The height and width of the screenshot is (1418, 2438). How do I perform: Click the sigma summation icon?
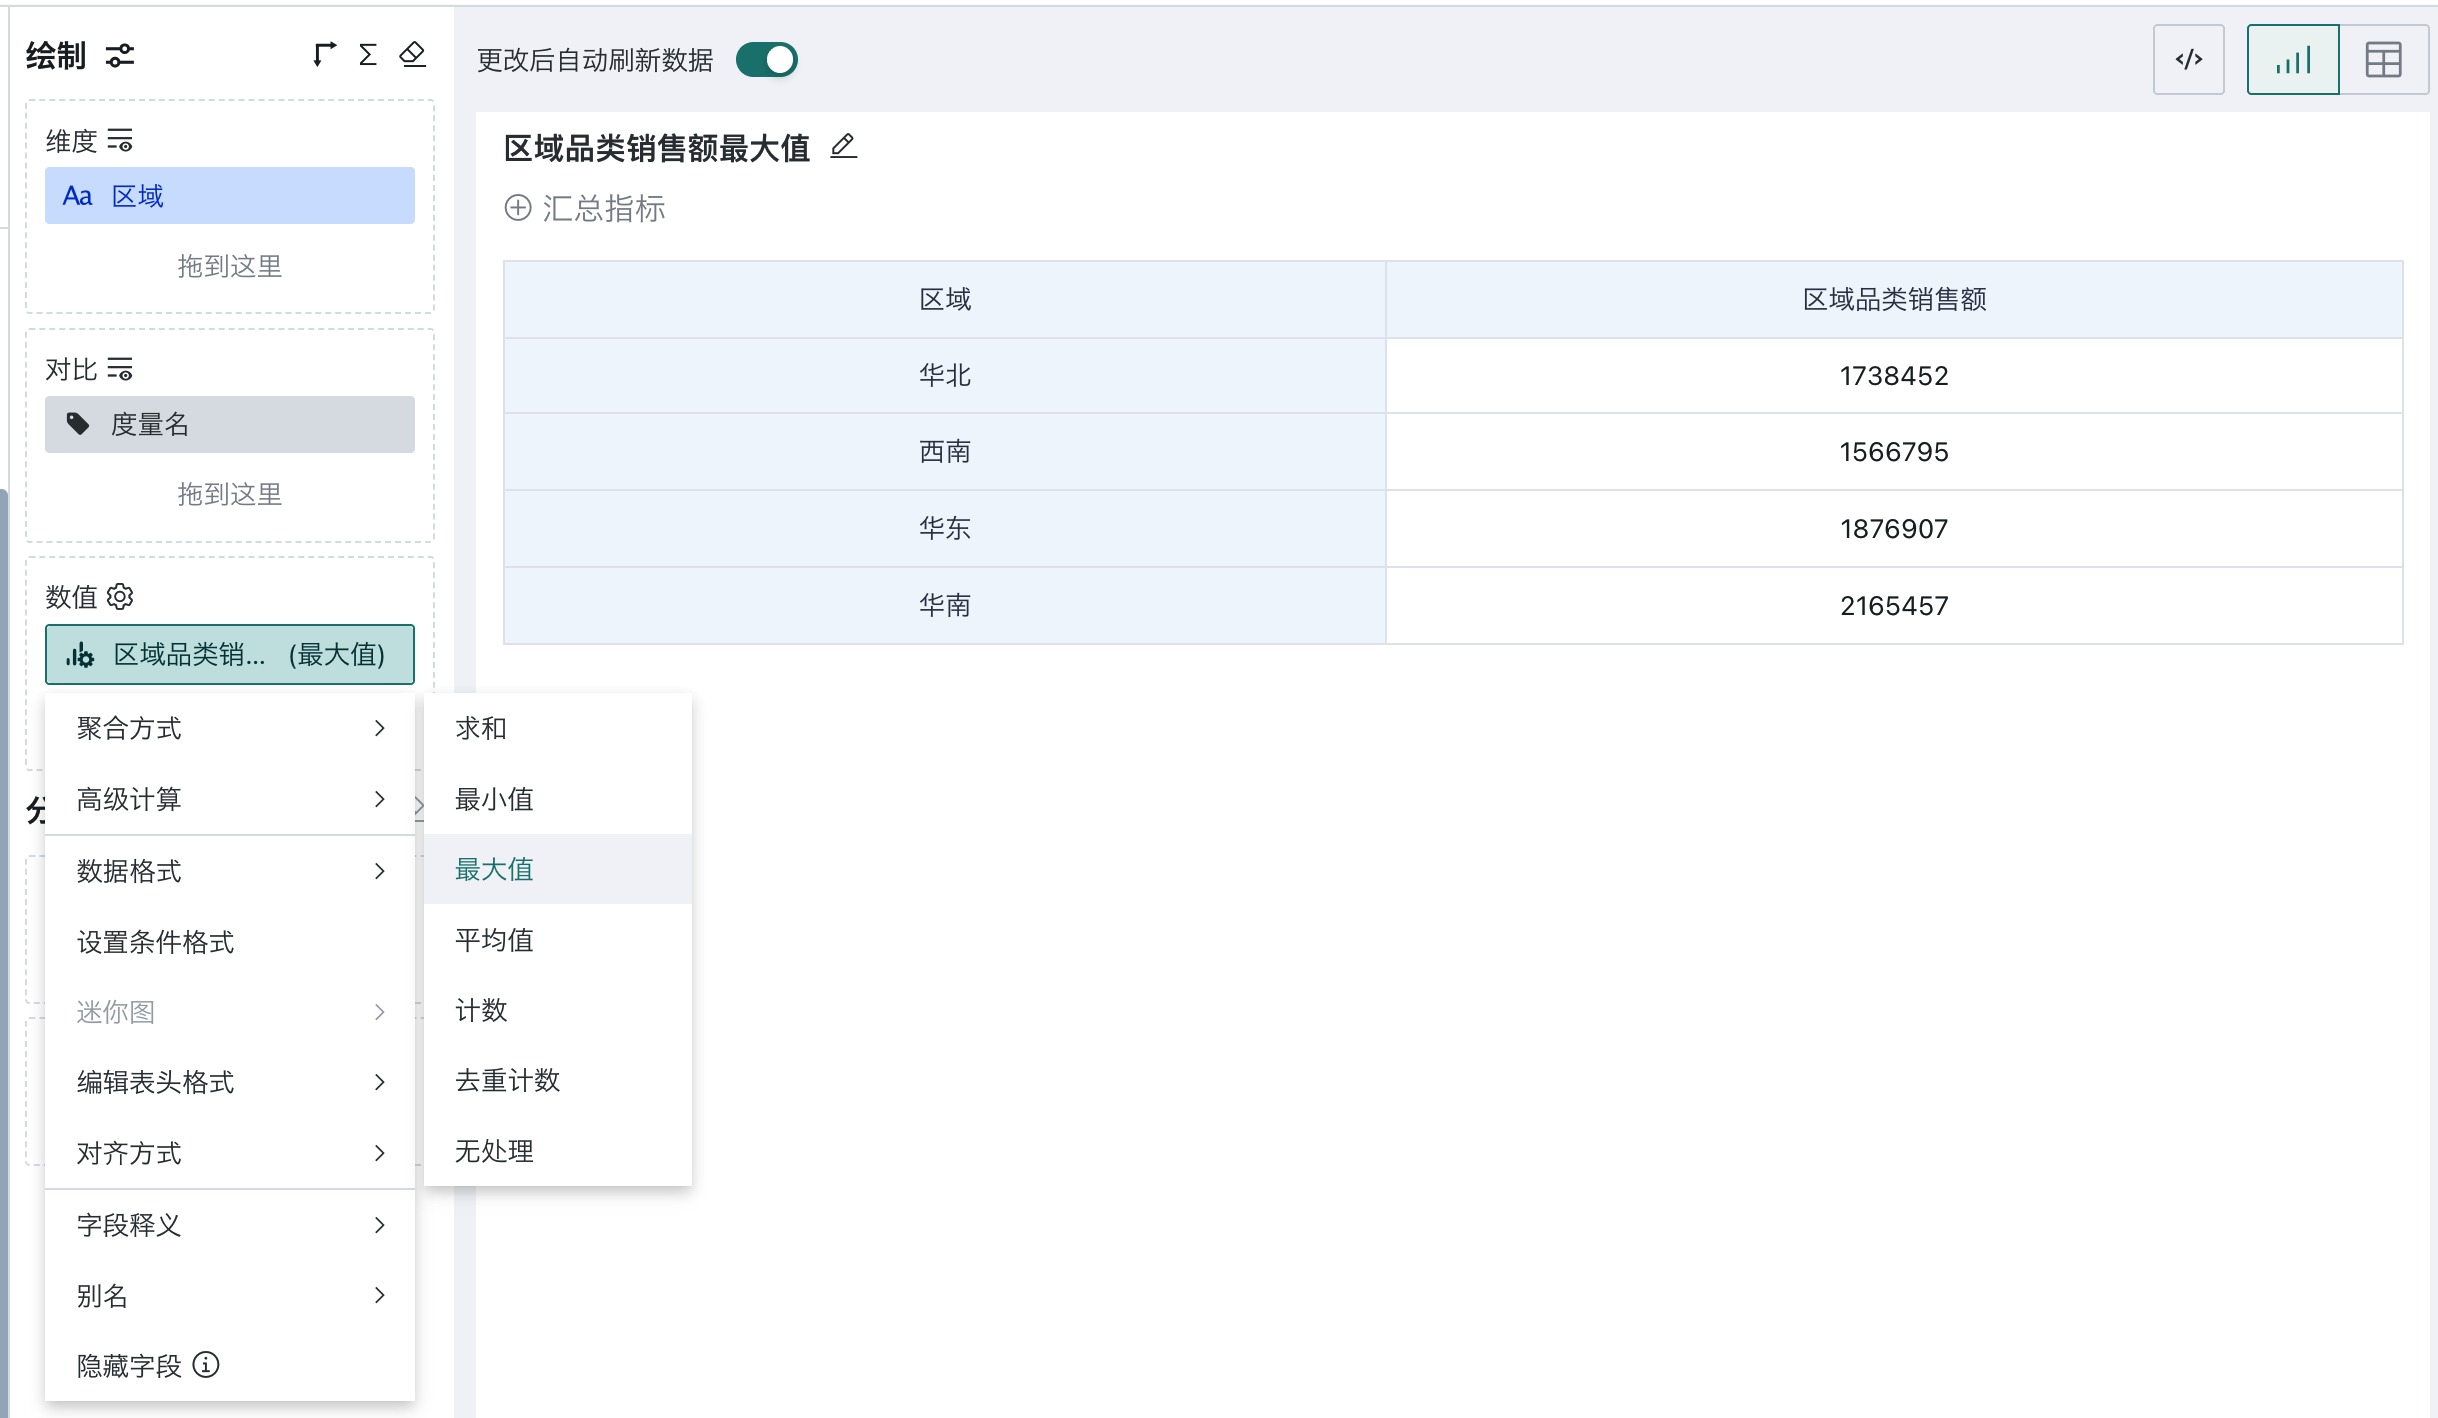(368, 55)
